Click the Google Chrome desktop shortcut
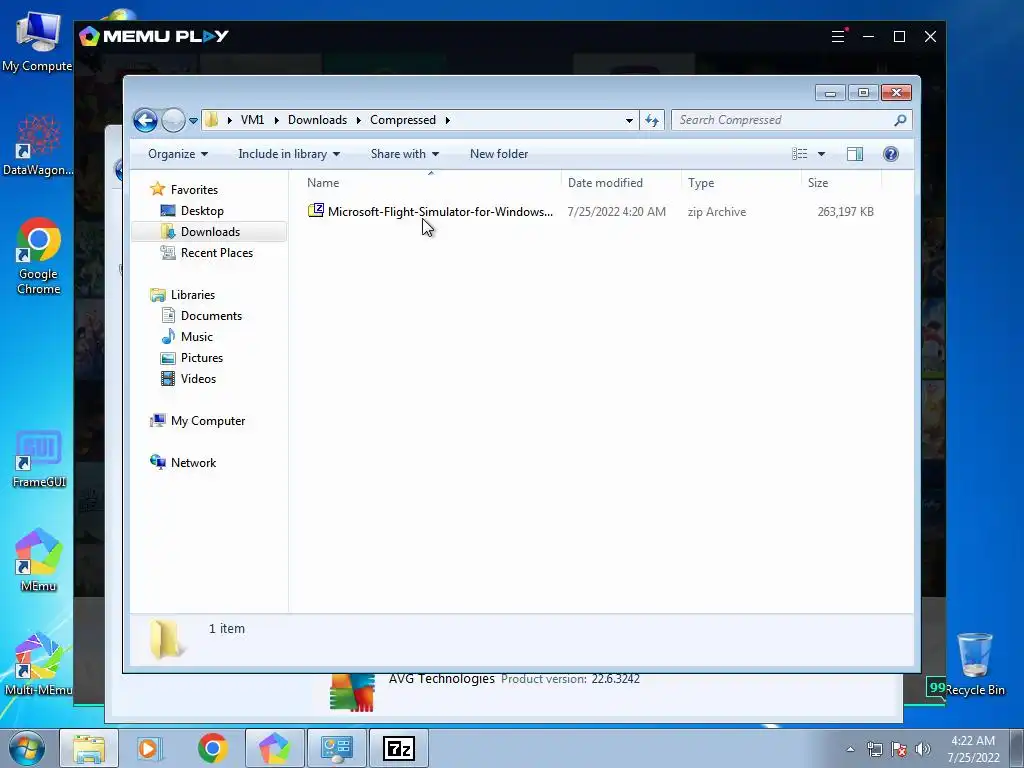Viewport: 1024px width, 768px height. [39, 257]
